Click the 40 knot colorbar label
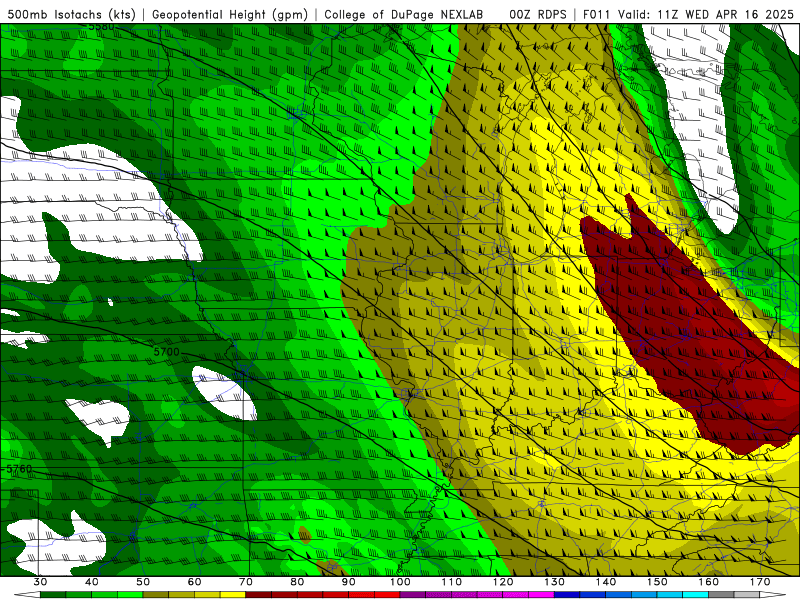Viewport: 800px width, 600px height. (92, 582)
